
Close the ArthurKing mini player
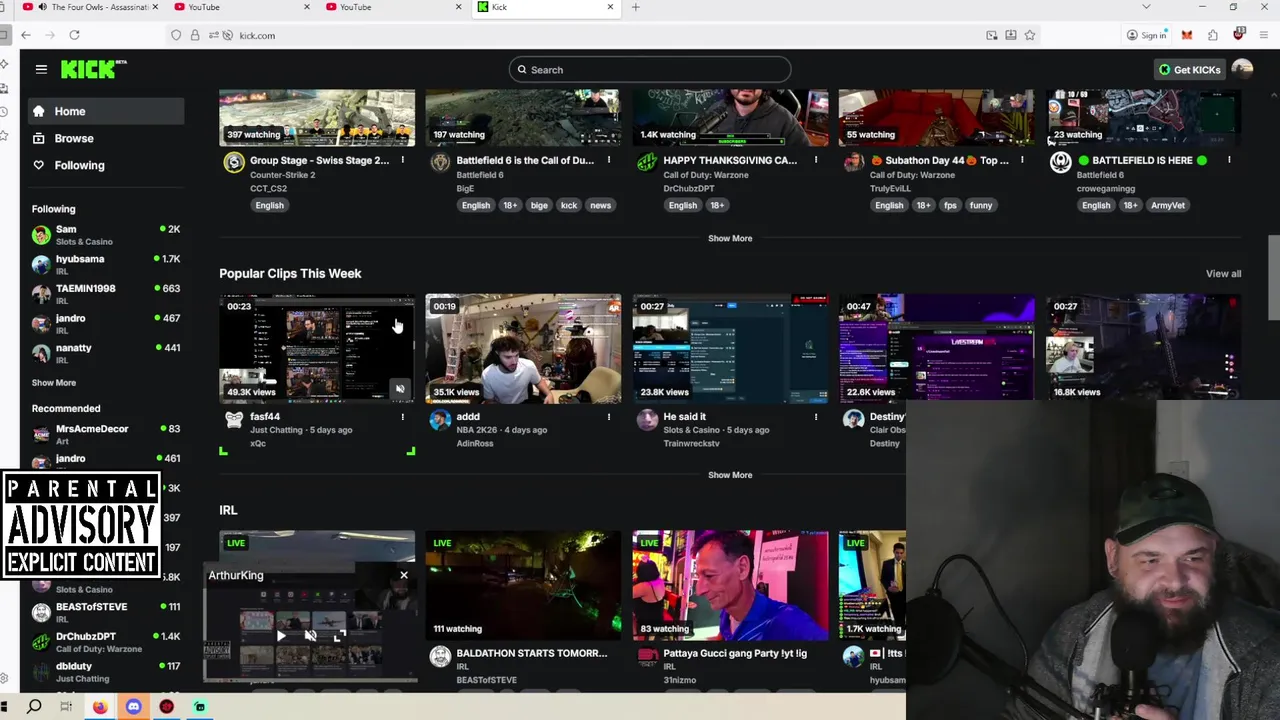(x=404, y=575)
